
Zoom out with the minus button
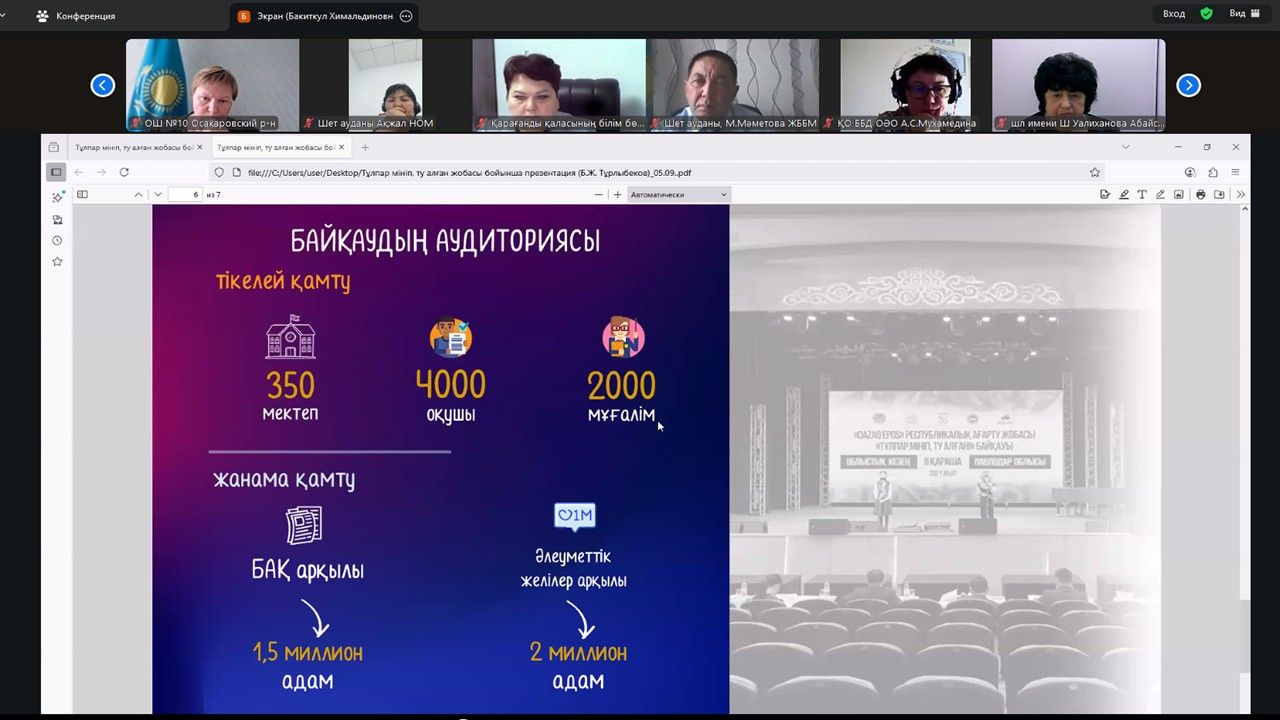pos(599,194)
